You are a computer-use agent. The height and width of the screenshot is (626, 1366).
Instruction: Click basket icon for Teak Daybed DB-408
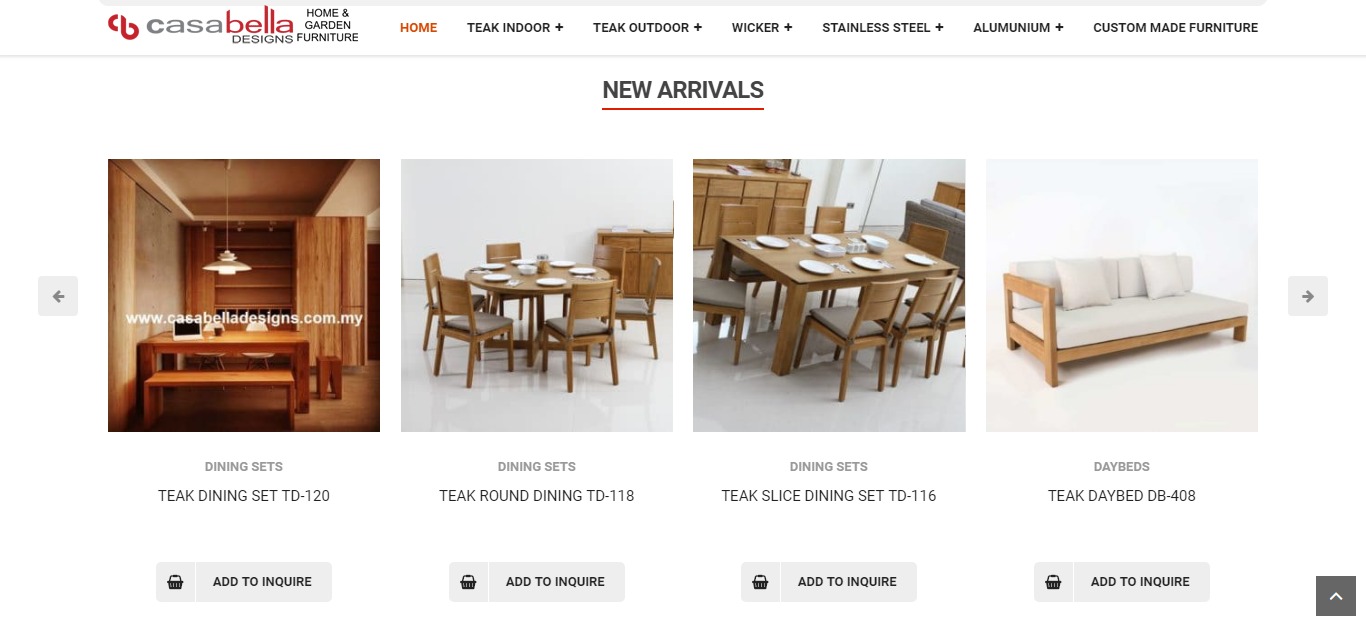1054,582
